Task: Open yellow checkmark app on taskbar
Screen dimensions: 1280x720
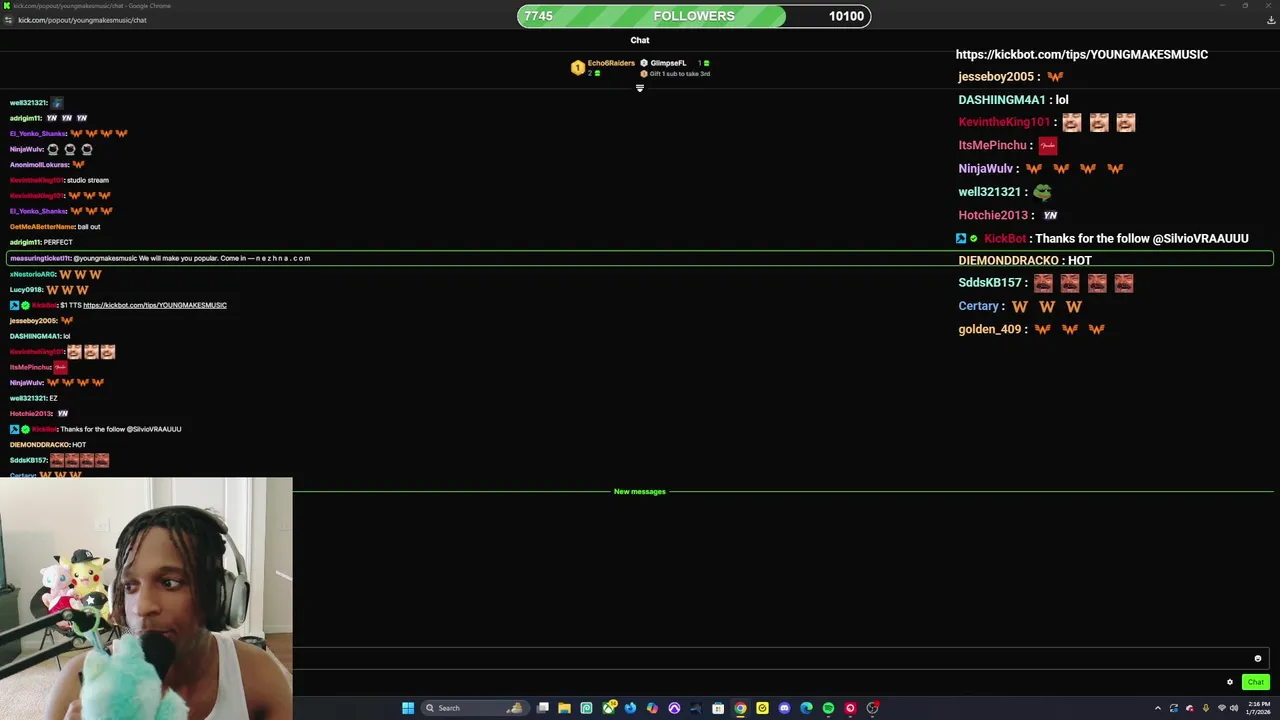Action: (x=762, y=708)
